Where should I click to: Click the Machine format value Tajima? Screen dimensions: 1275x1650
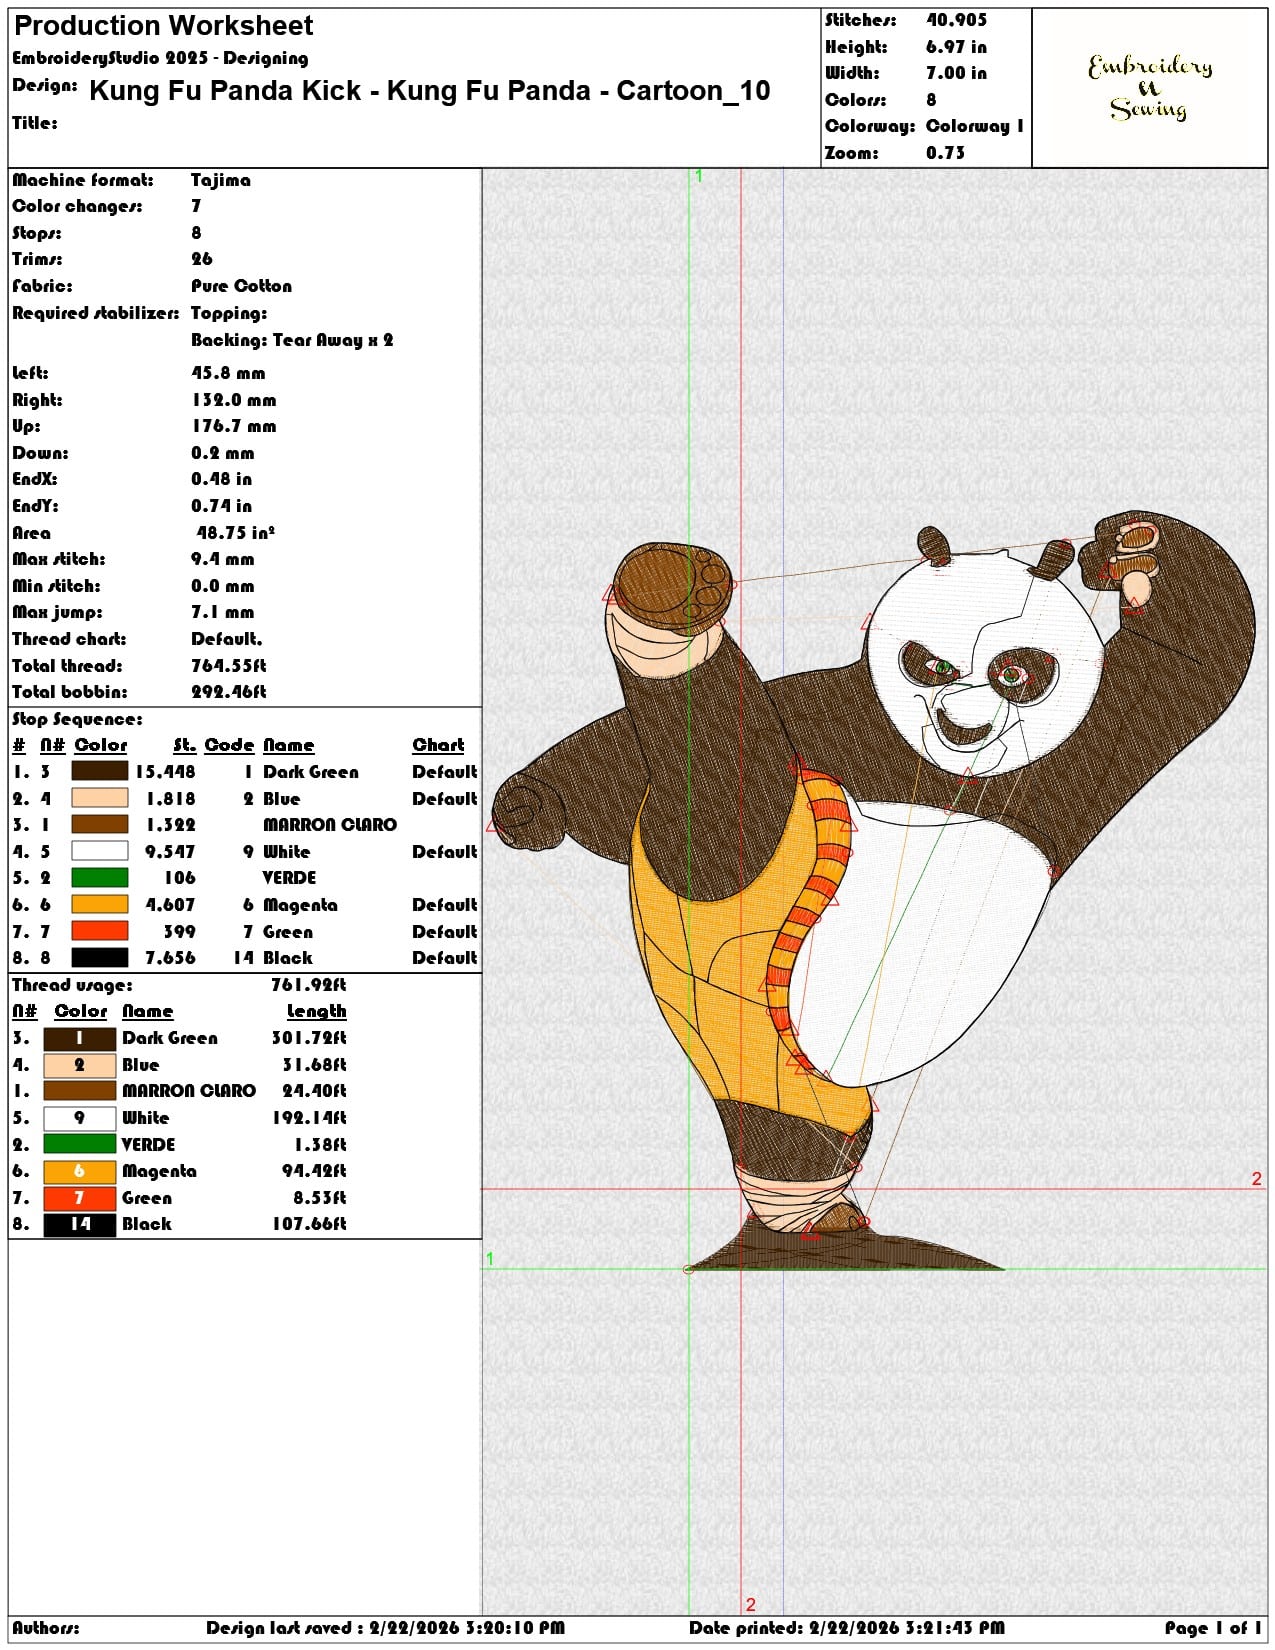tap(221, 180)
